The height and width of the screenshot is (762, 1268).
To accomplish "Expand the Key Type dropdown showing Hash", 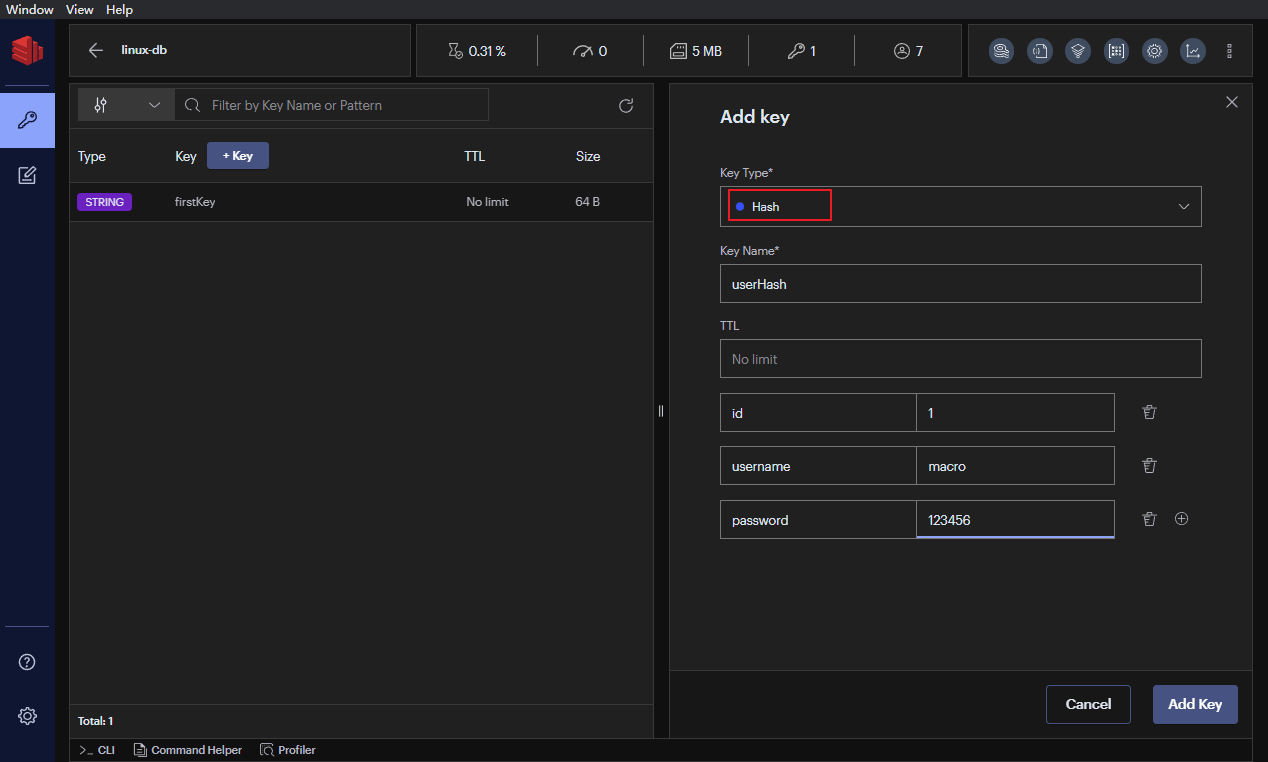I will point(961,206).
